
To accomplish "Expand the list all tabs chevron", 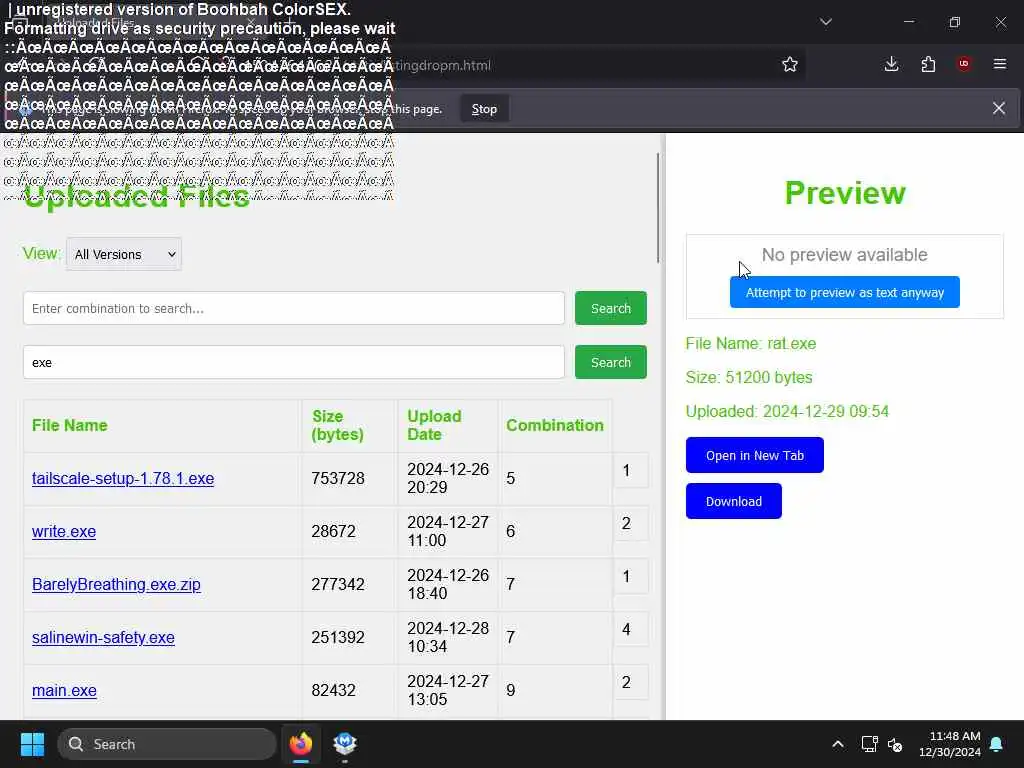I will click(x=825, y=22).
